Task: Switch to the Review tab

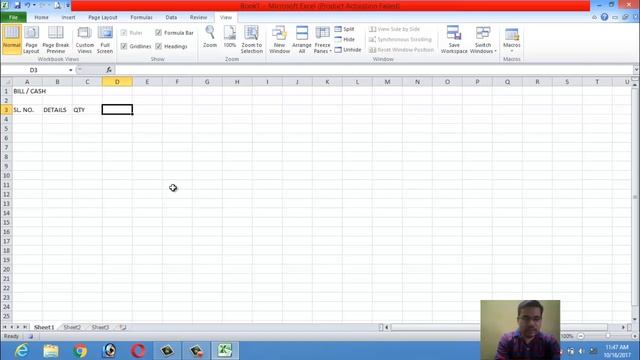Action: point(198,18)
